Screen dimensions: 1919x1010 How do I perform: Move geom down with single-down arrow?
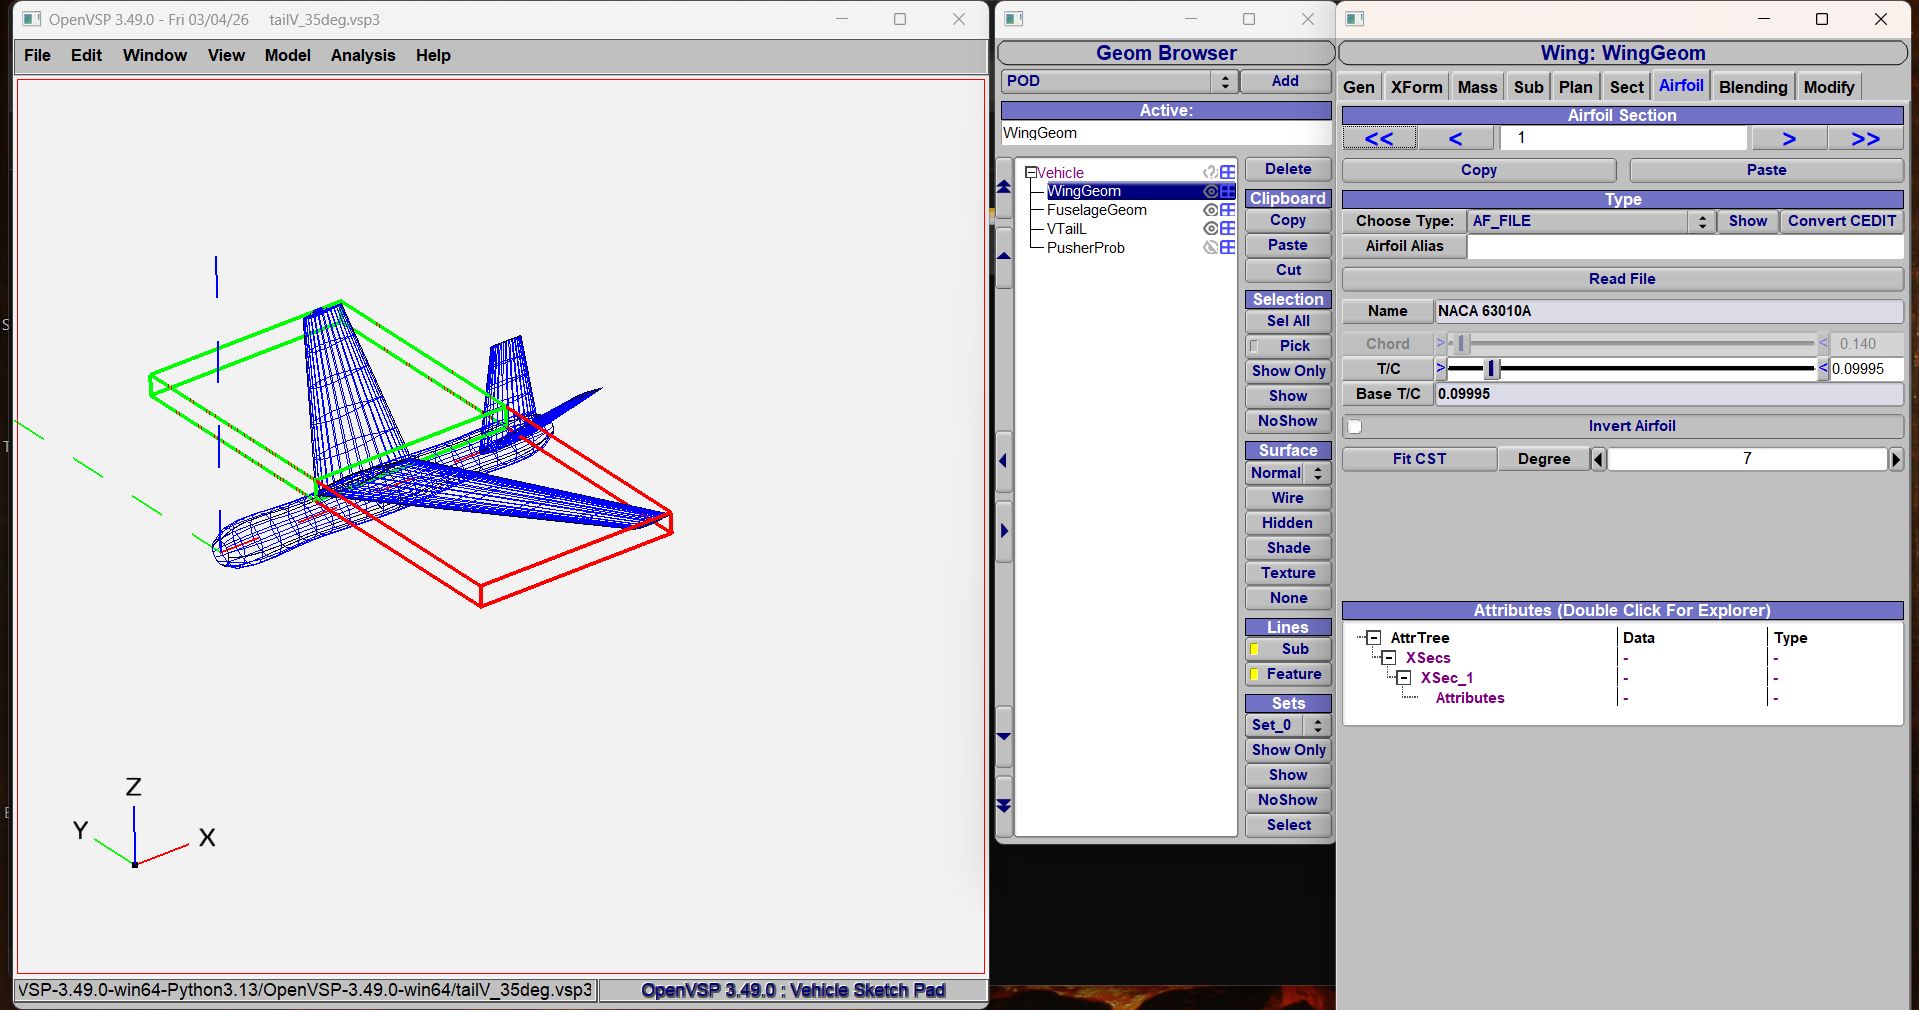1004,736
